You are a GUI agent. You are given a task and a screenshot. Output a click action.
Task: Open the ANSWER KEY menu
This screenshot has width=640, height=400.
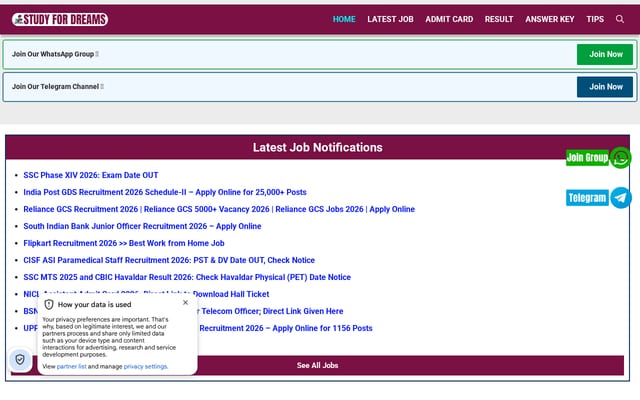click(549, 19)
